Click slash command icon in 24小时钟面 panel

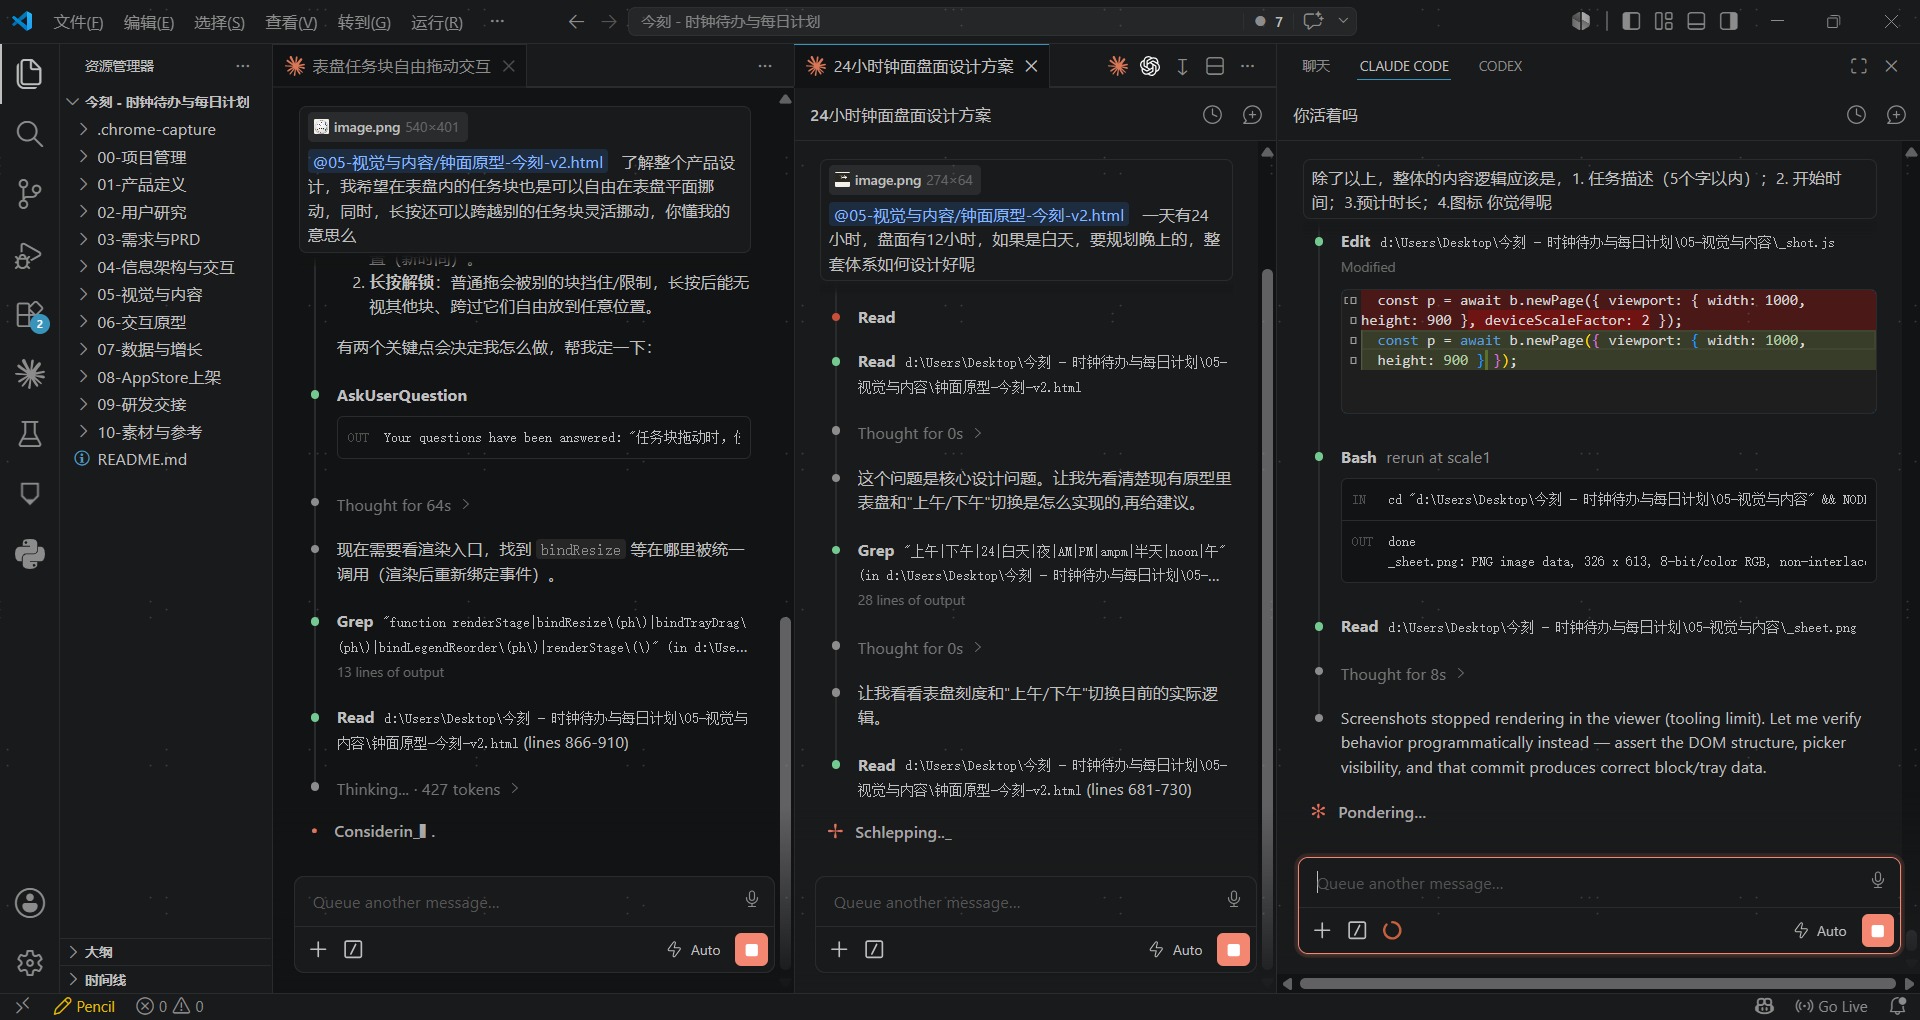[x=874, y=949]
